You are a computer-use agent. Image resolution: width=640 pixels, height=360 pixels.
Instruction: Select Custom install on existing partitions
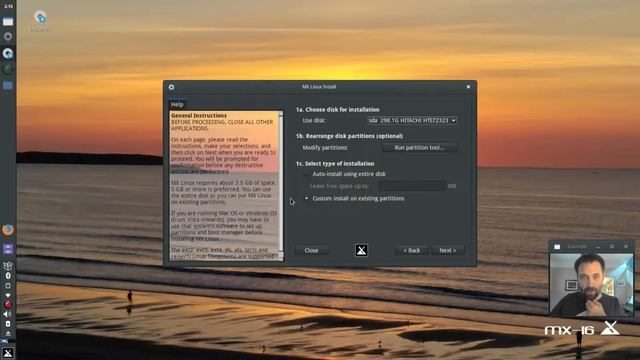tap(354, 198)
